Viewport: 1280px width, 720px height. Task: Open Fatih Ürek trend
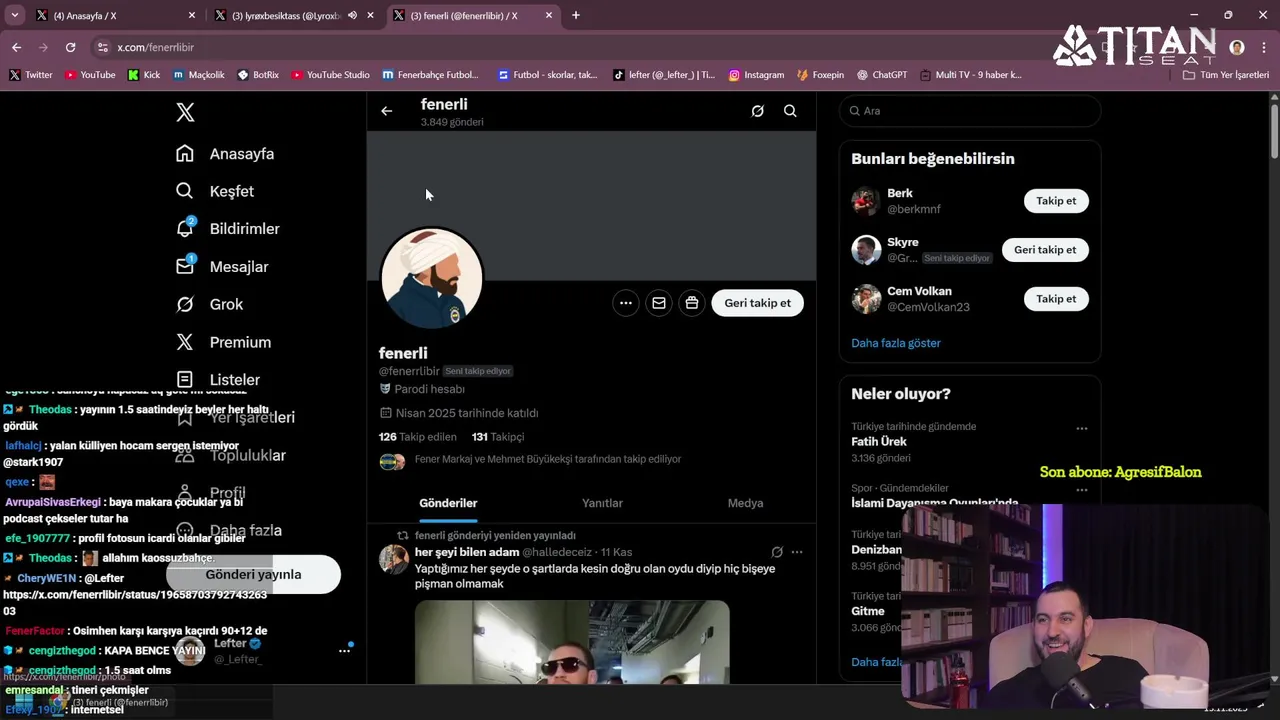point(879,442)
